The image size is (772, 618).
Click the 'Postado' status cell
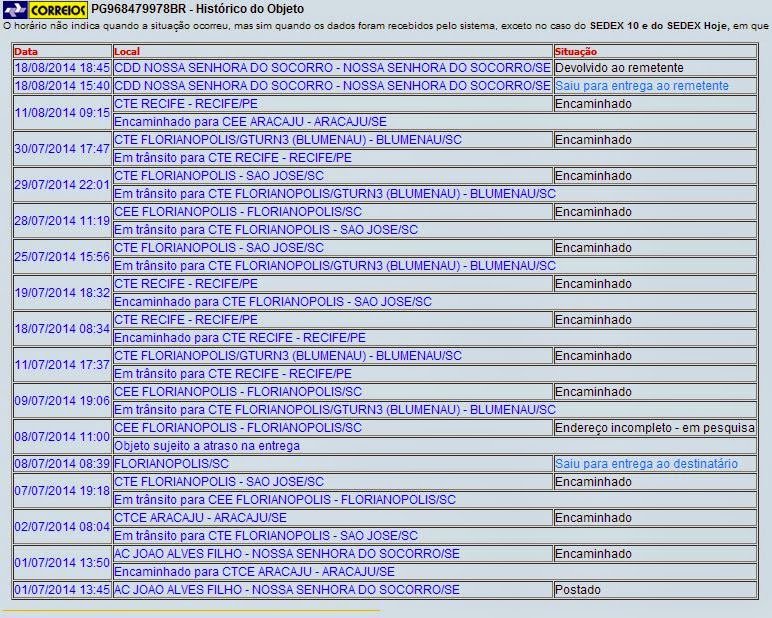[655, 589]
